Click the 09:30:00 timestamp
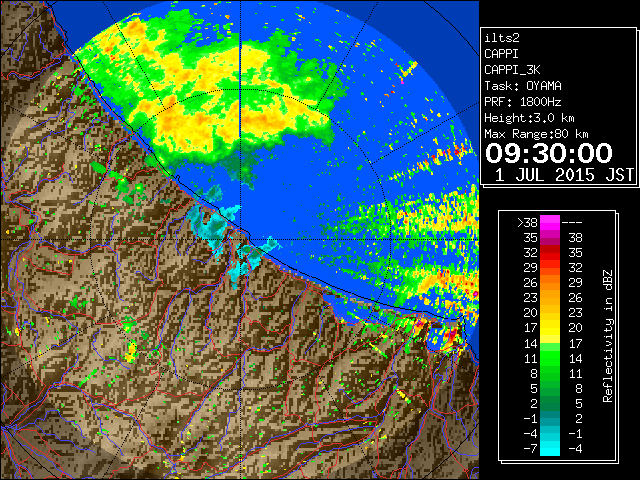640x480 pixels. (x=549, y=153)
